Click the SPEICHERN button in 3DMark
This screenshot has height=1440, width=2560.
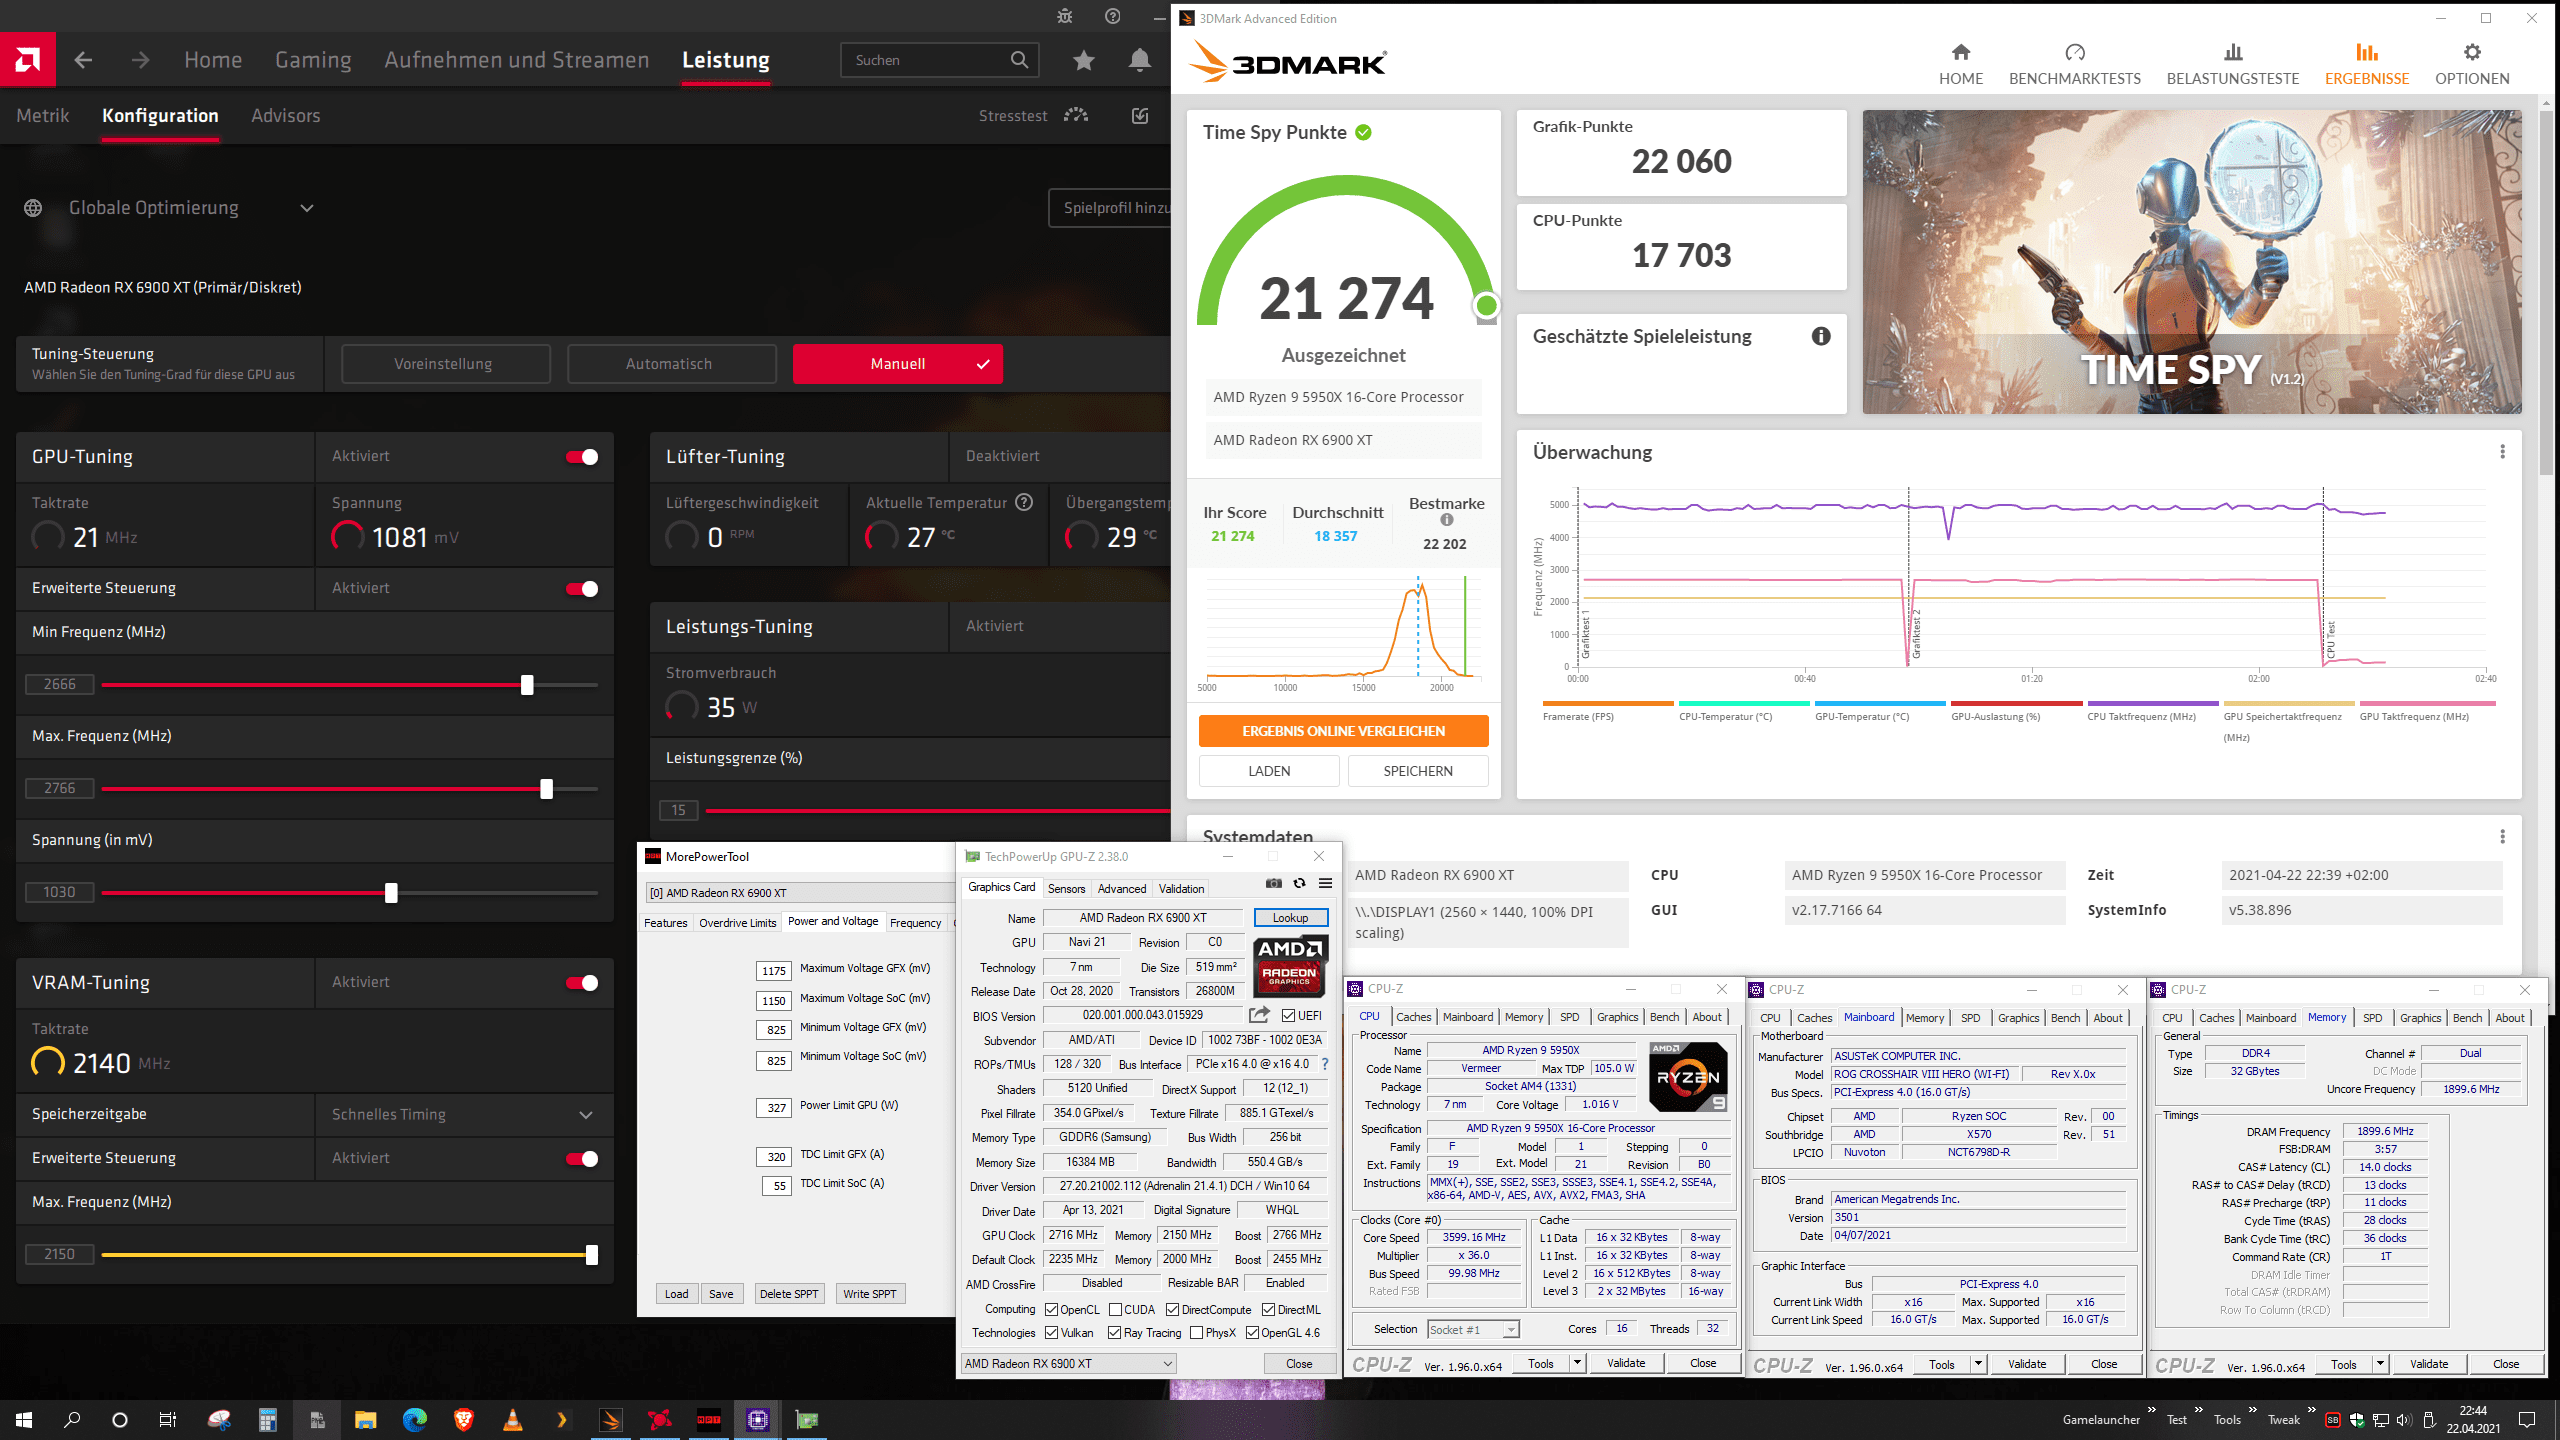point(1417,771)
